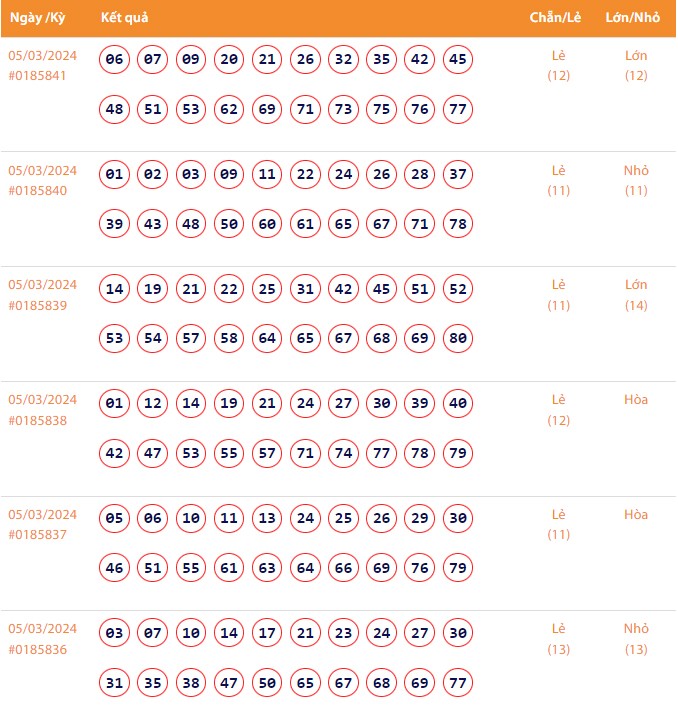Image resolution: width=678 pixels, height=717 pixels.
Task: Pick the number 37 ball
Action: coord(458,175)
